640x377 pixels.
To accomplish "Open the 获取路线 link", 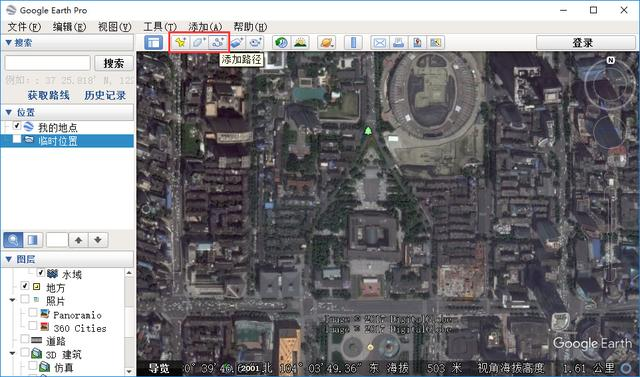I will (x=49, y=95).
